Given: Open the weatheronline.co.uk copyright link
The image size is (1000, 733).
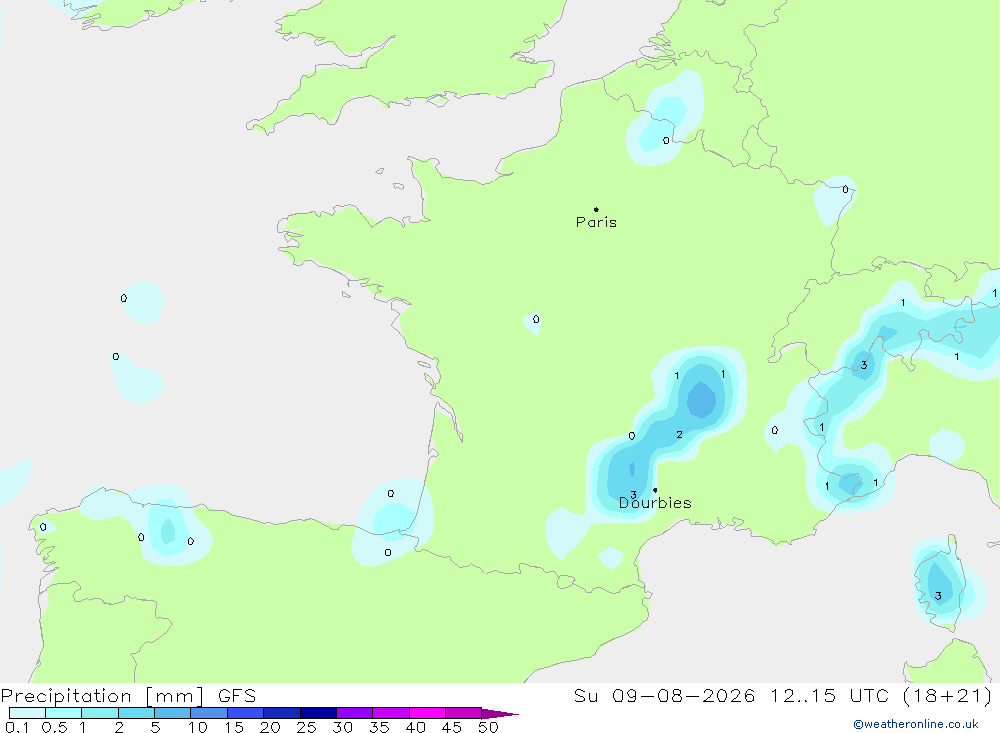Looking at the screenshot, I should 915,724.
